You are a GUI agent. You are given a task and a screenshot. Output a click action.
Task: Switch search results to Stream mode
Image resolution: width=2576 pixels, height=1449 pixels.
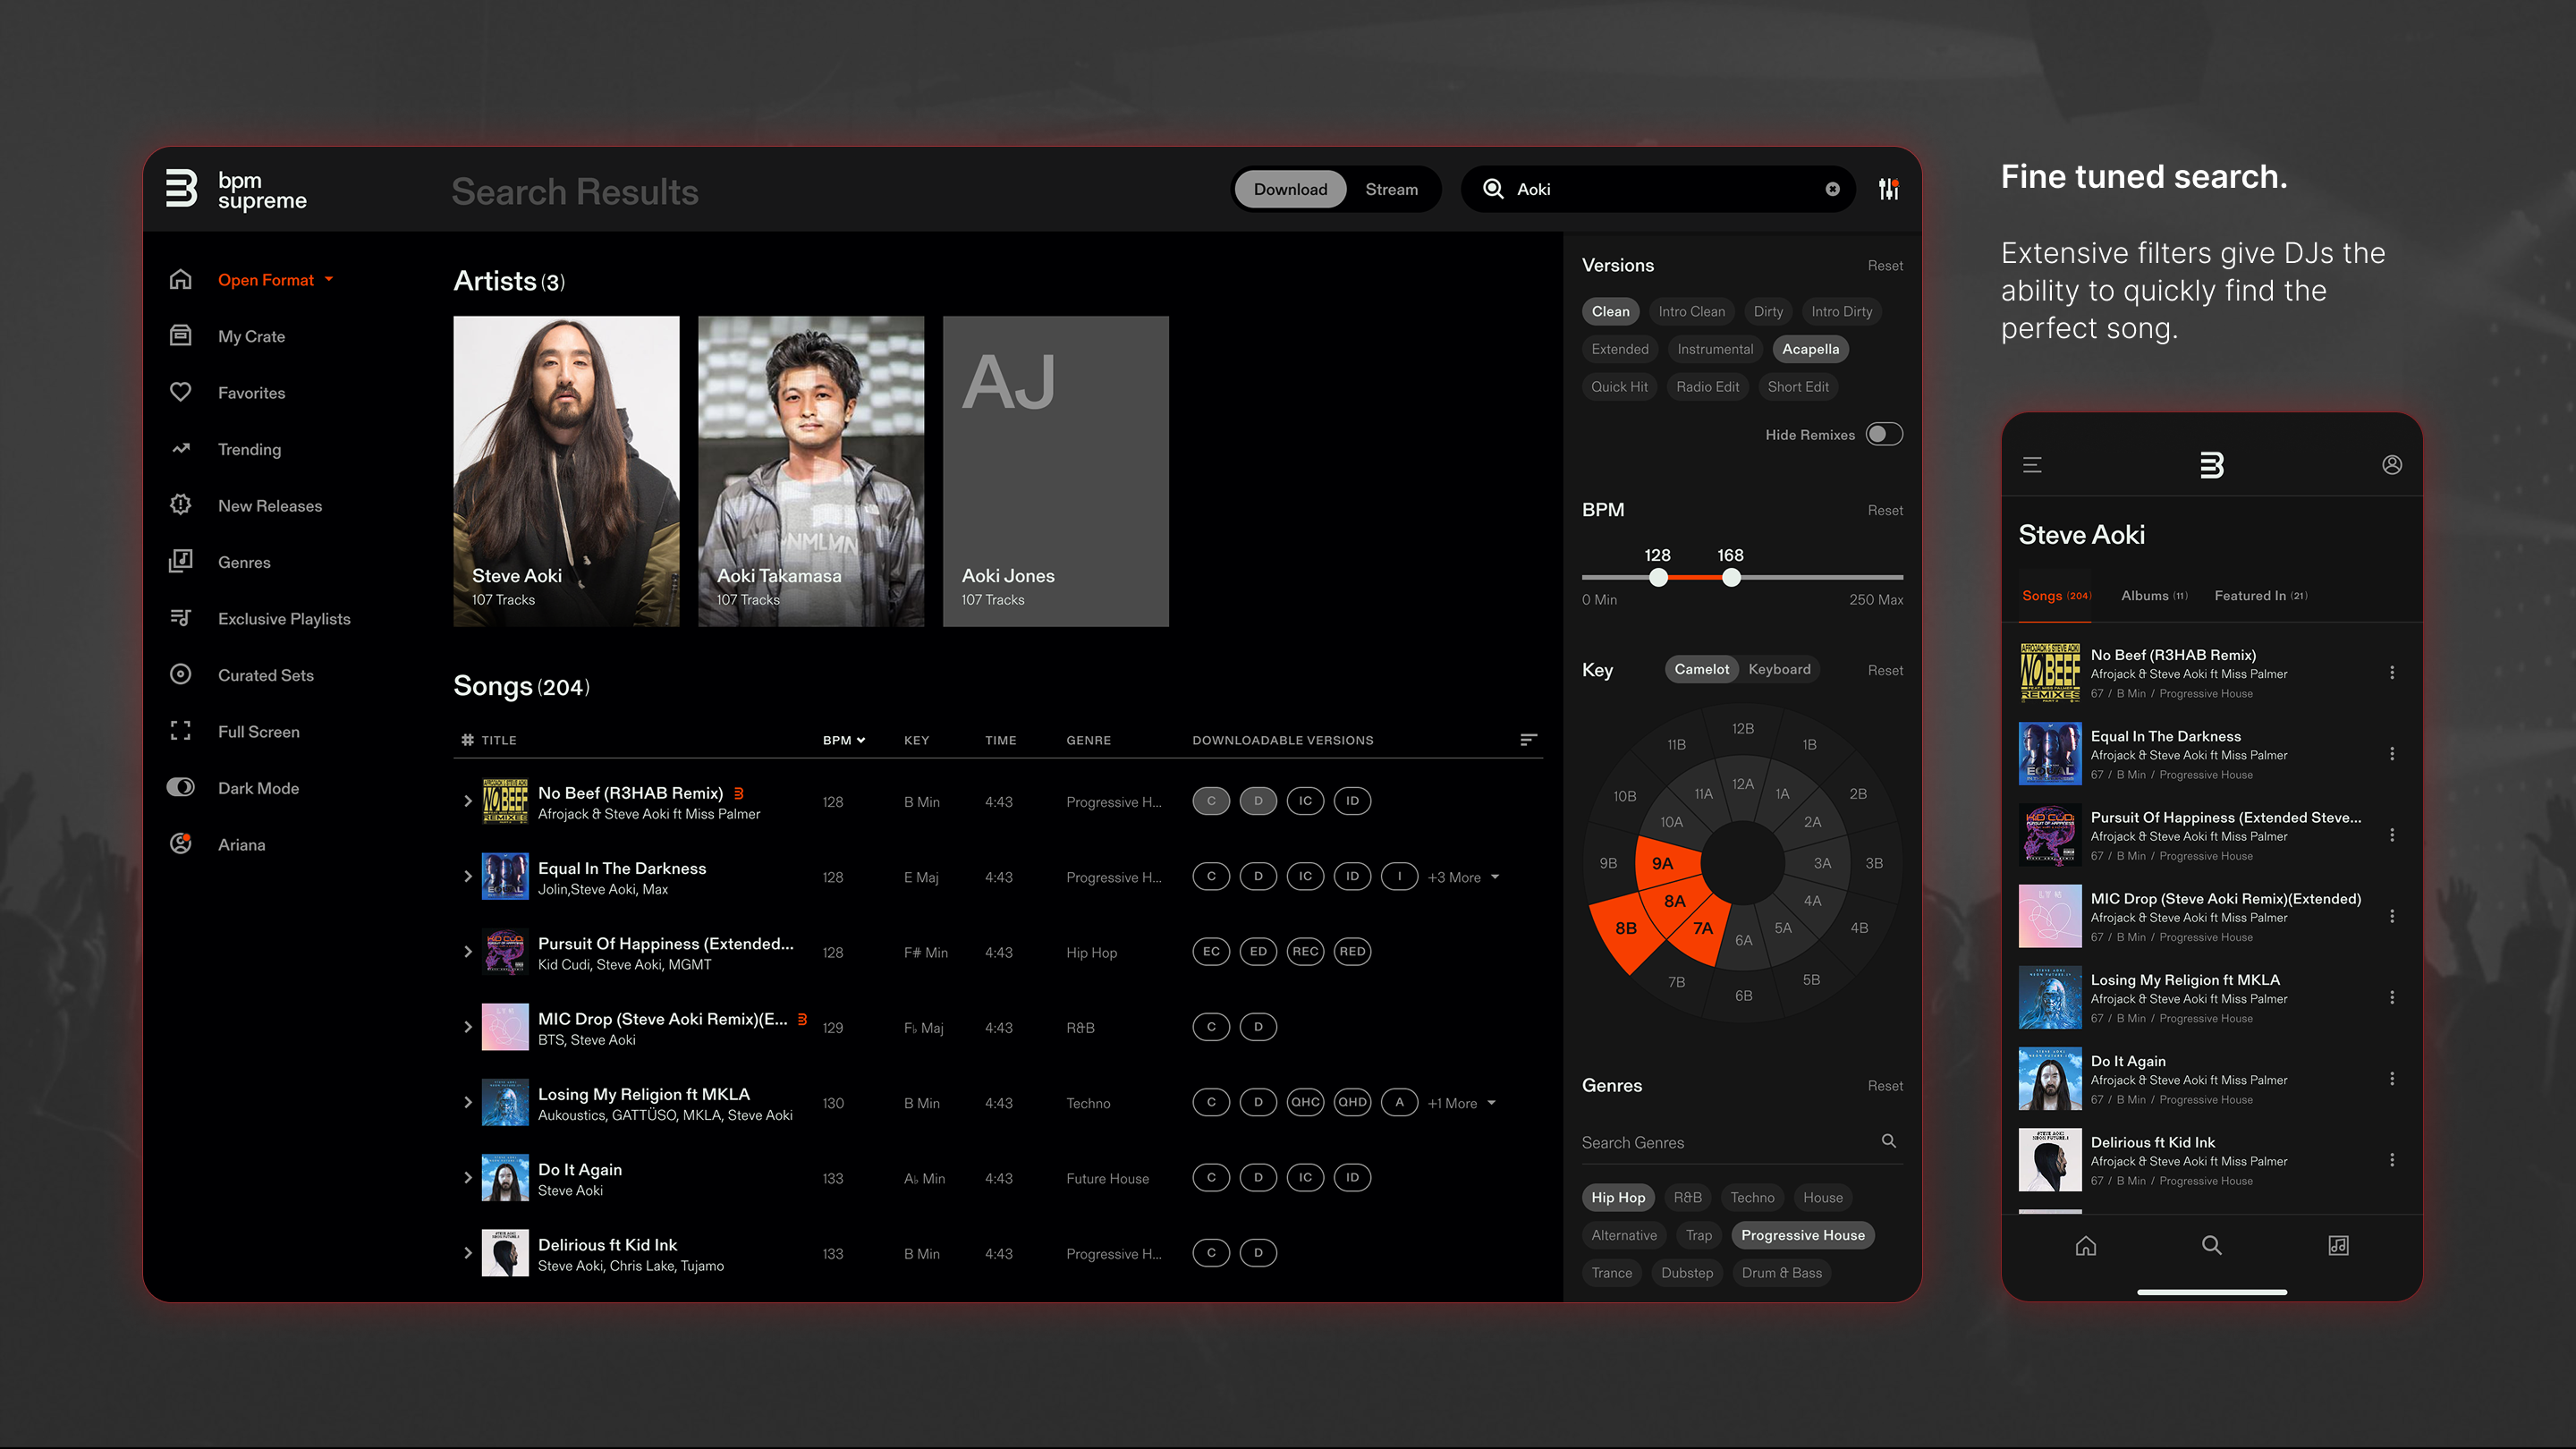pyautogui.click(x=1392, y=188)
